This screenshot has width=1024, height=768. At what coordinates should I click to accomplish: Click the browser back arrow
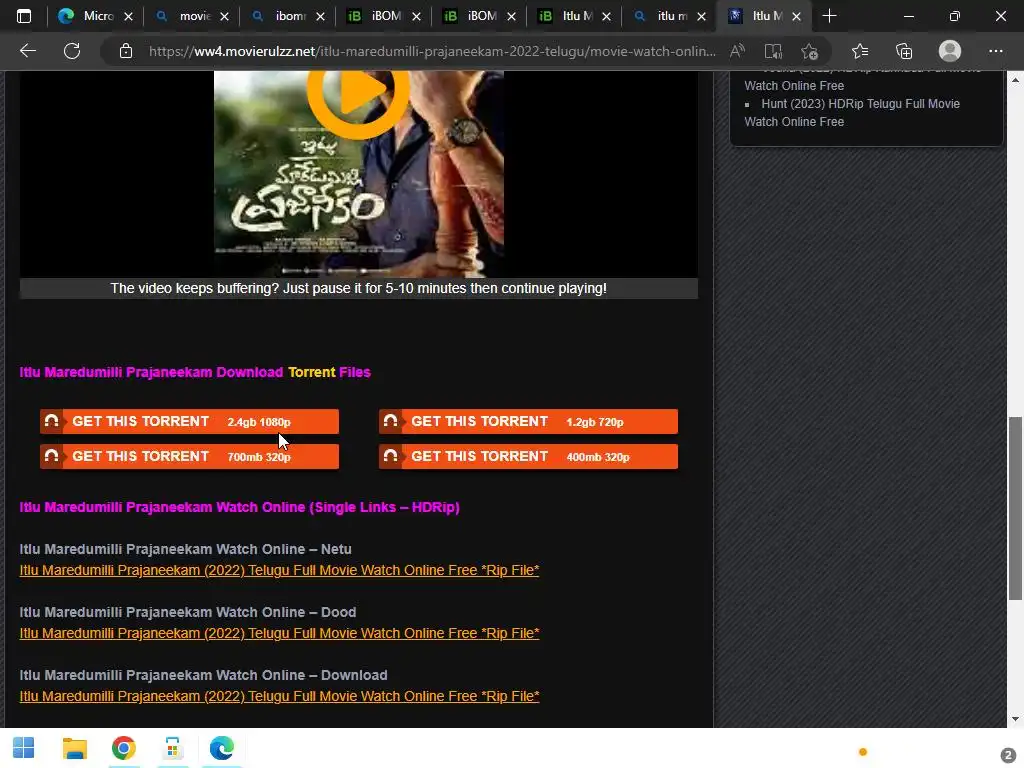click(x=27, y=51)
